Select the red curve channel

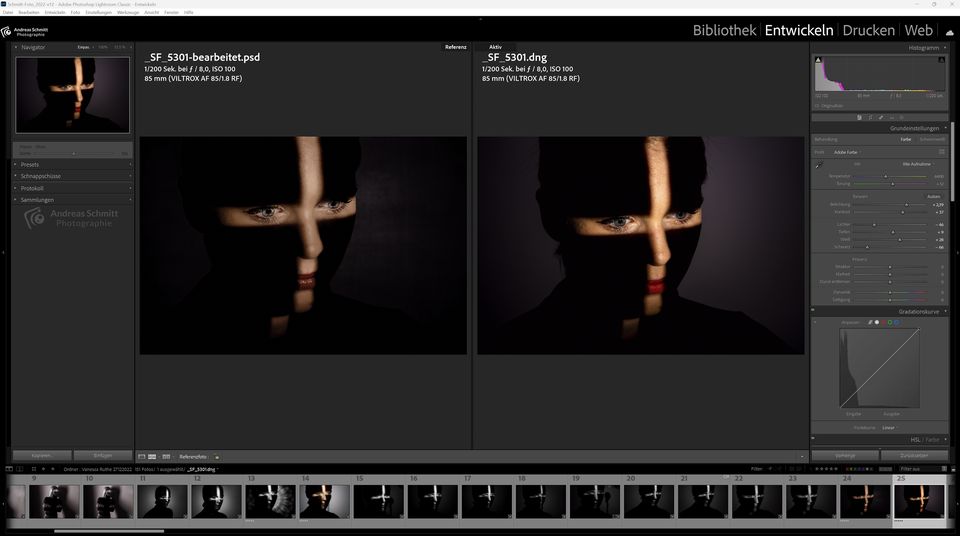point(883,322)
